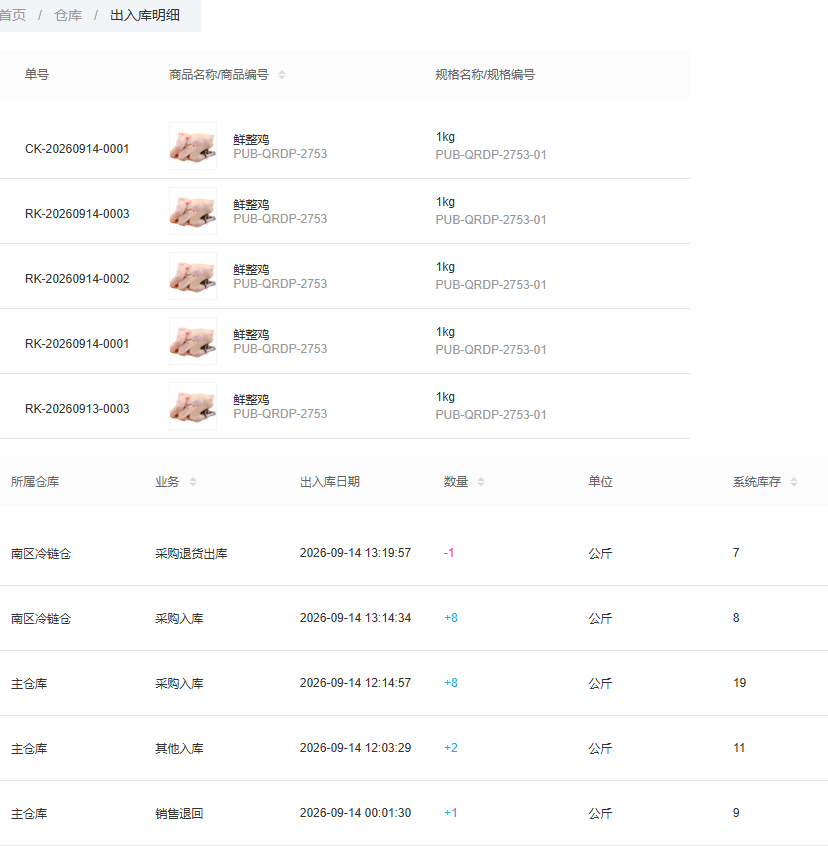Click the 单位 column header

(600, 482)
